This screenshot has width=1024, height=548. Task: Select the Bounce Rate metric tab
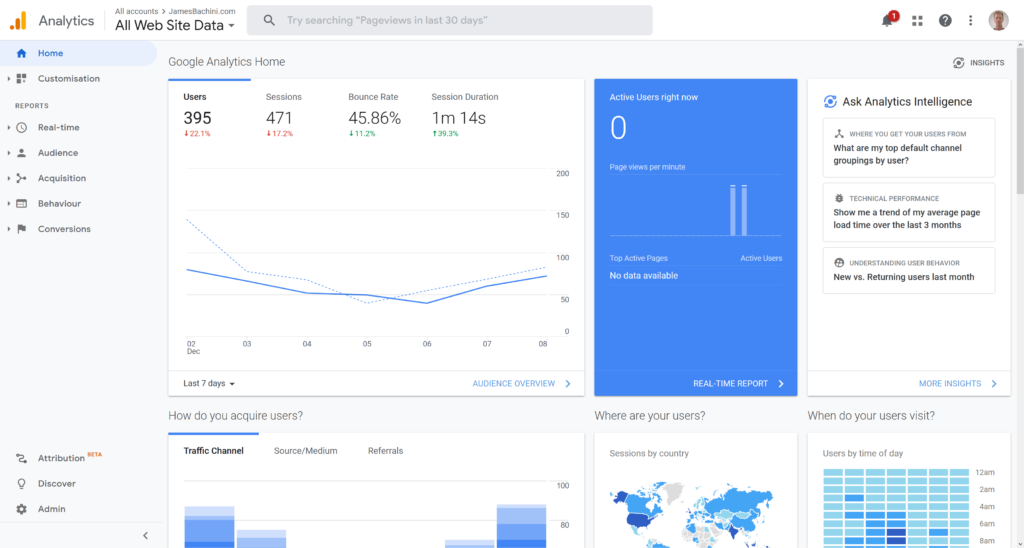pos(374,114)
